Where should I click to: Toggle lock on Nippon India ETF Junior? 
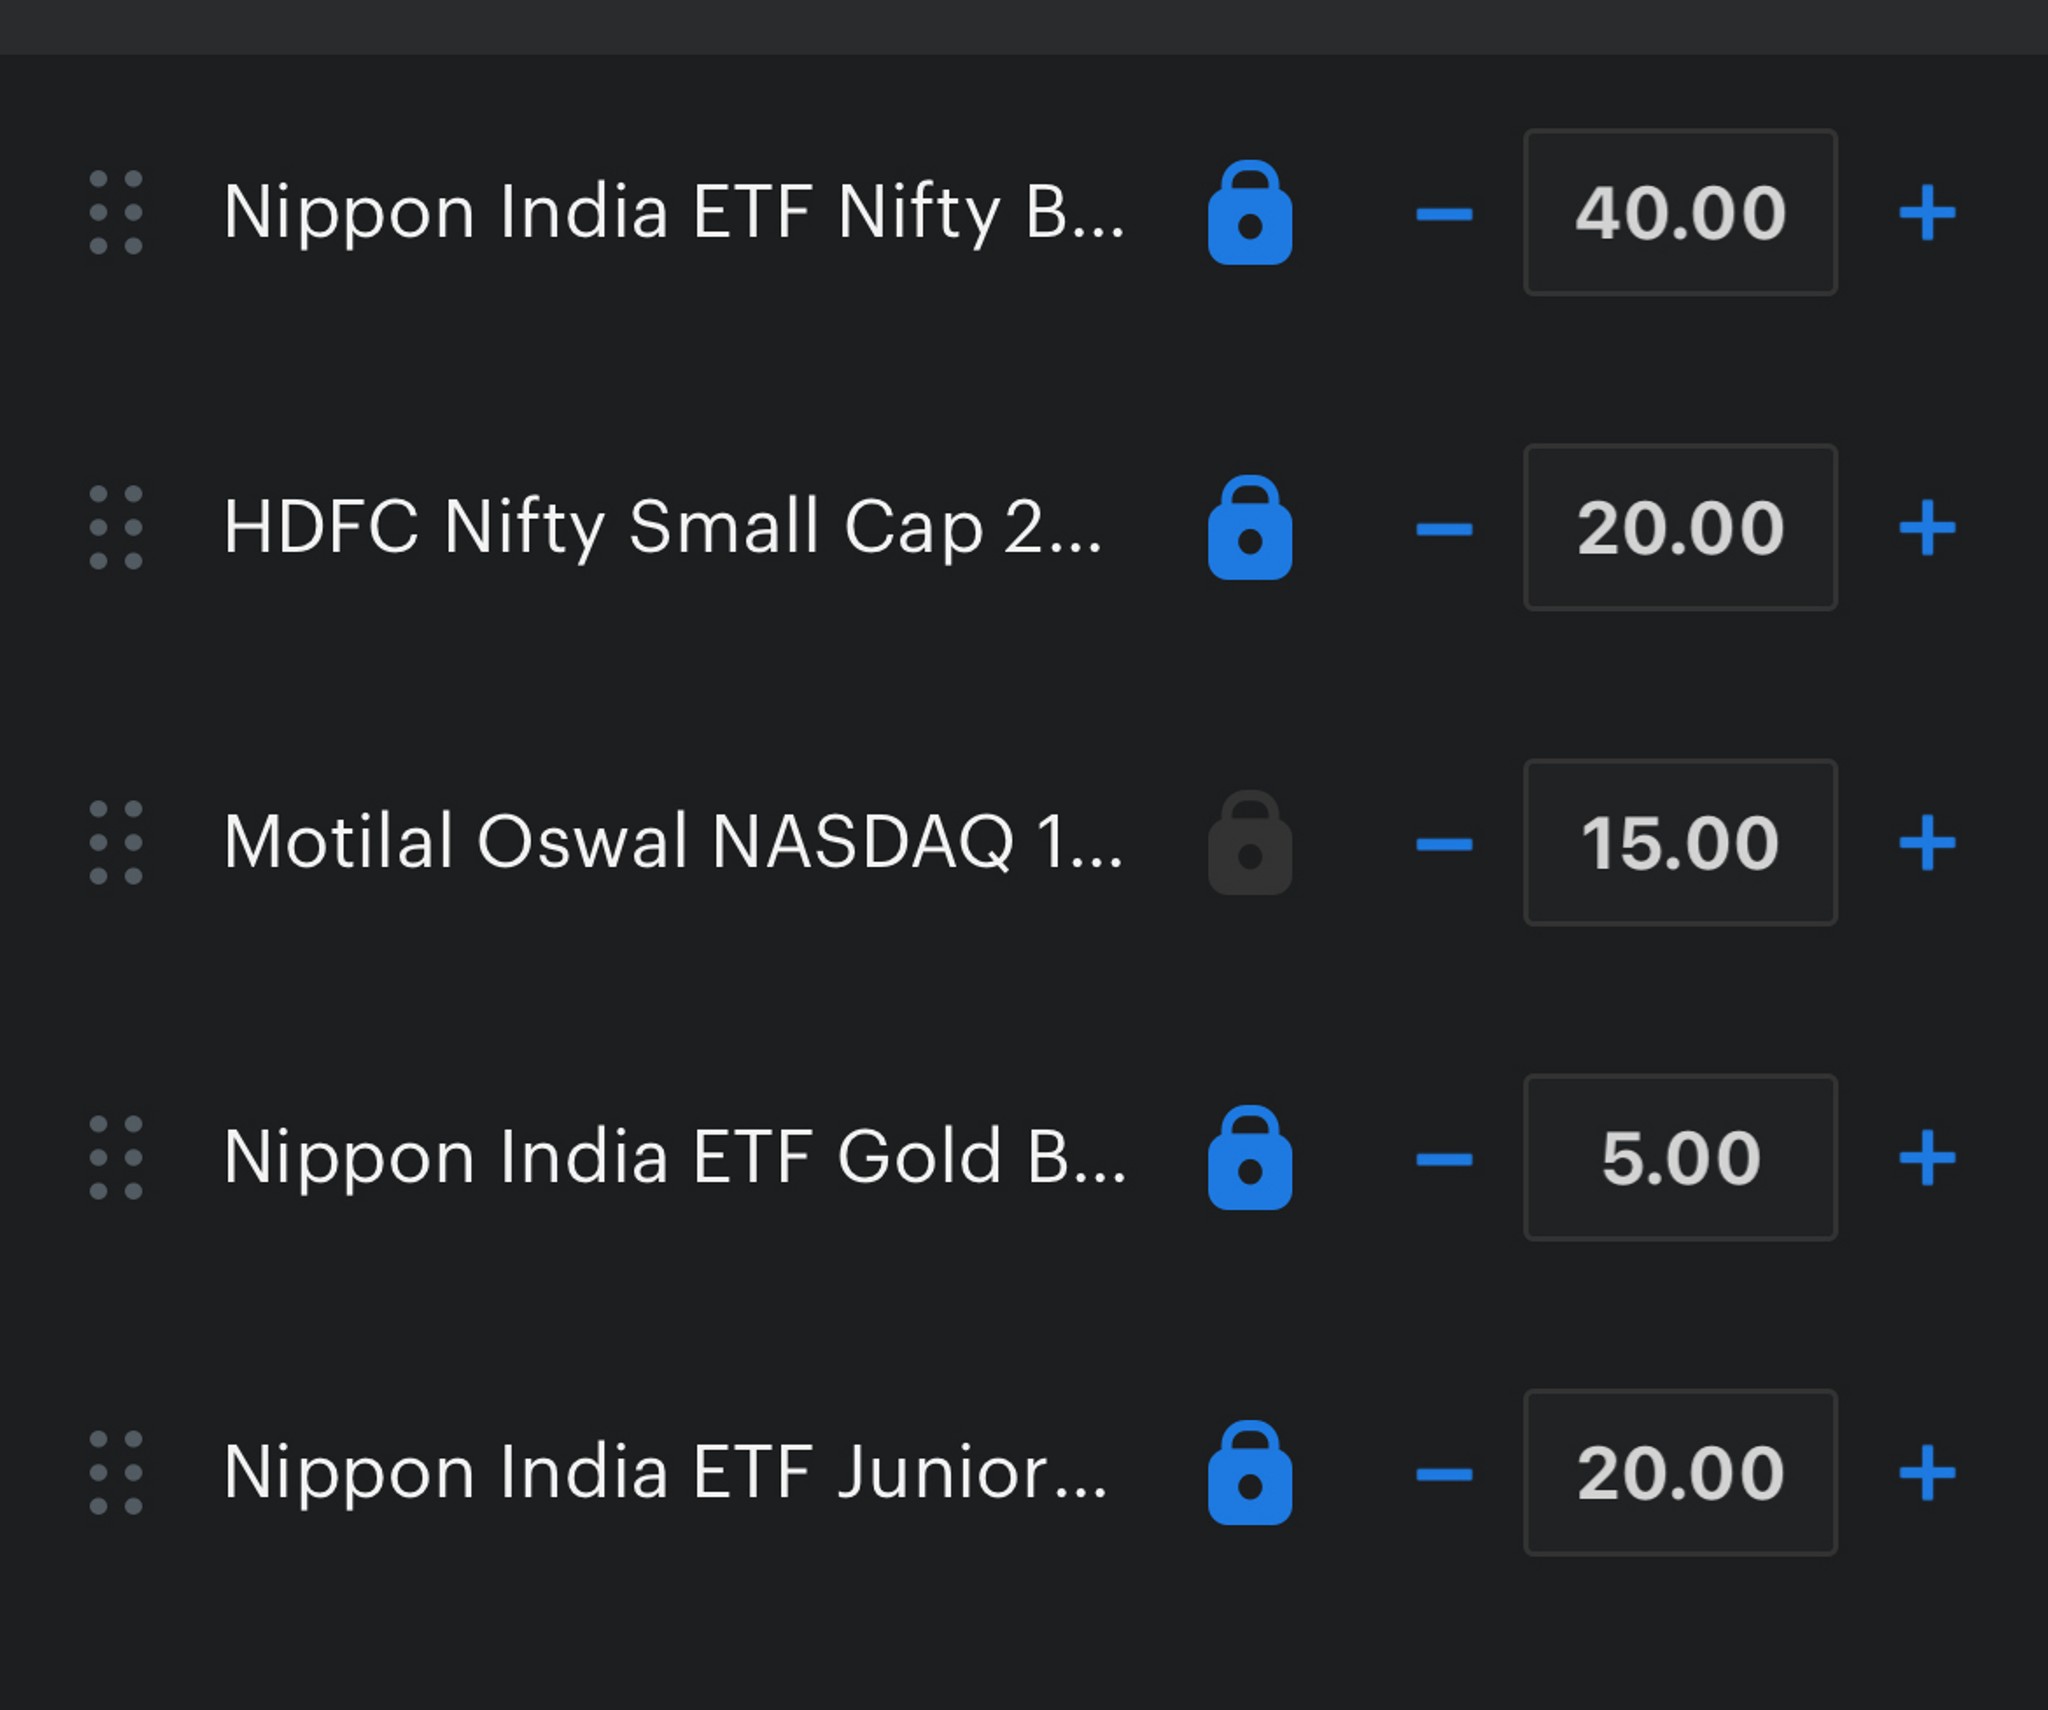tap(1250, 1472)
